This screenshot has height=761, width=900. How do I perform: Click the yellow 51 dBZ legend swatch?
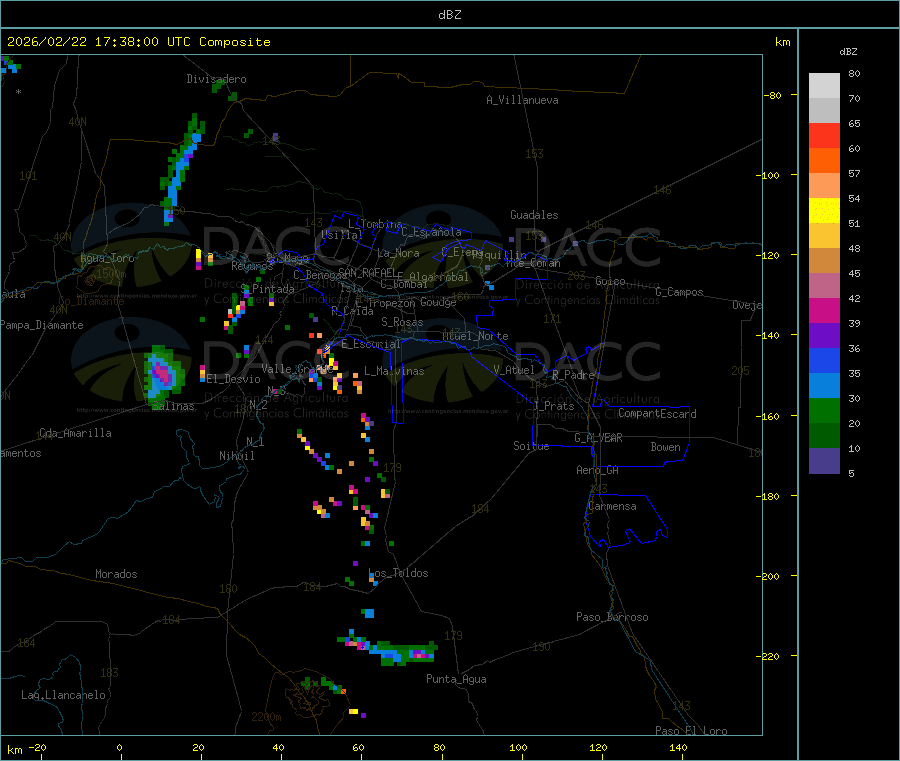[824, 211]
